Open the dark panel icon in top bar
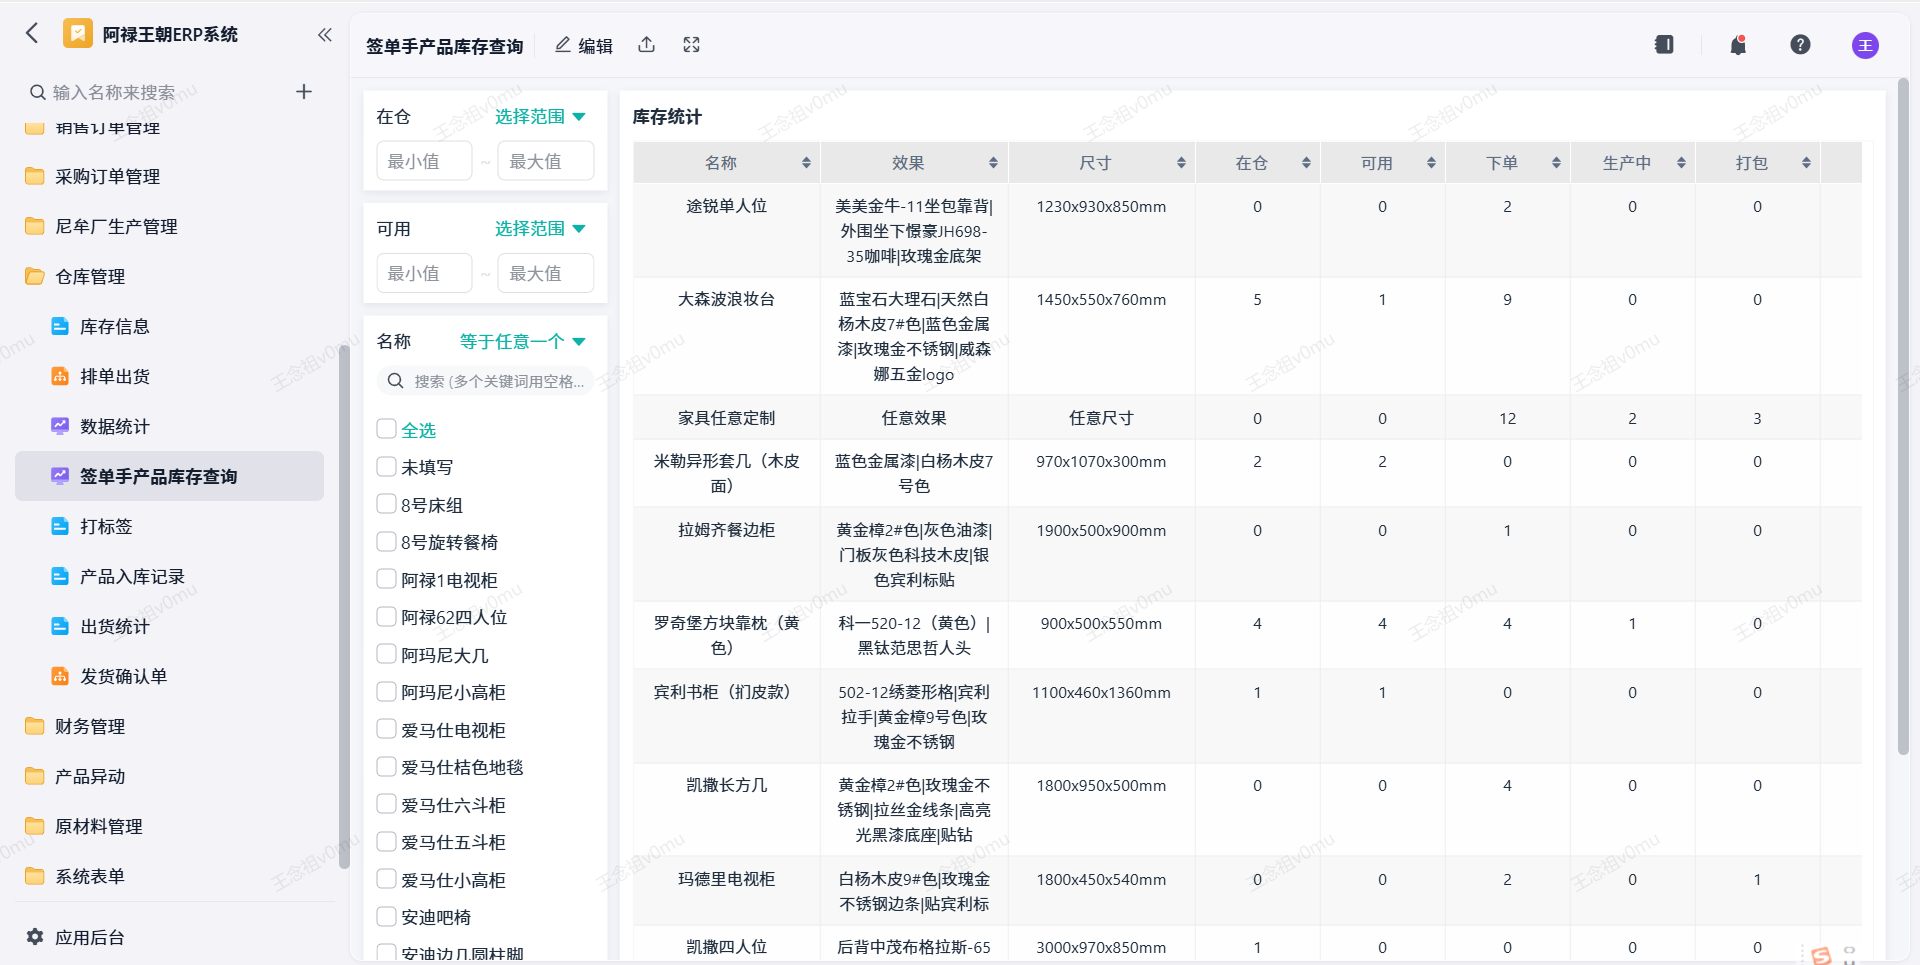The image size is (1920, 965). pos(1664,45)
